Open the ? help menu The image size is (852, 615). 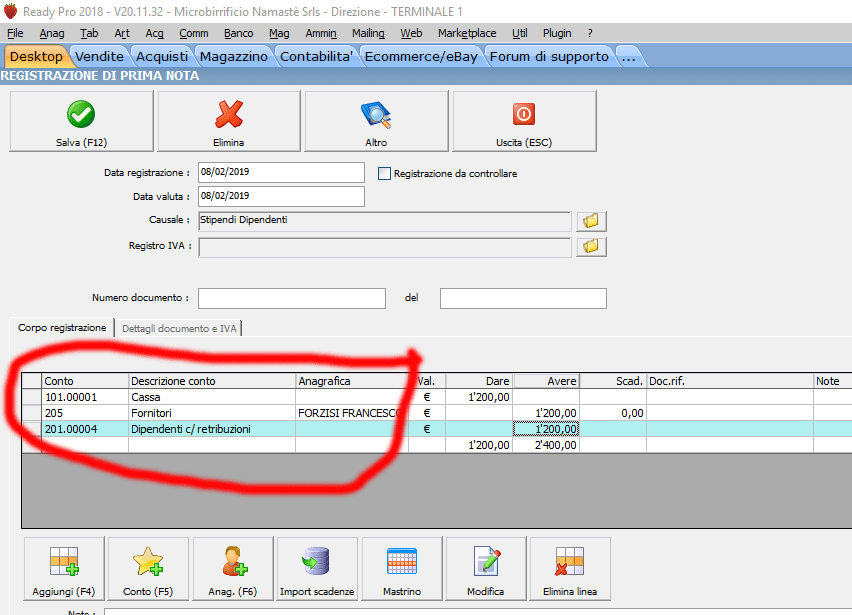(590, 33)
